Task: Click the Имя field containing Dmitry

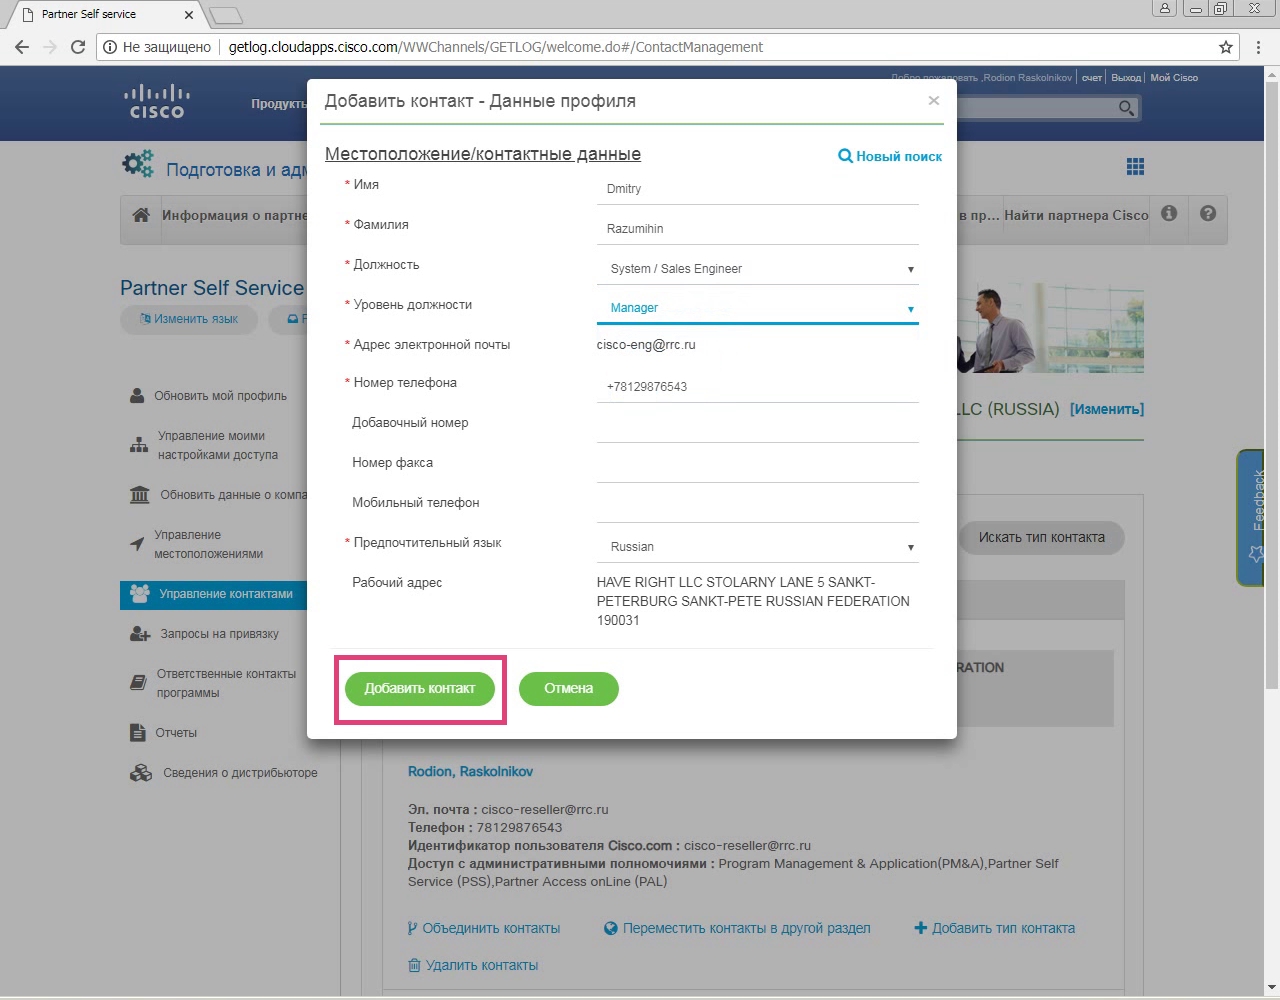Action: pyautogui.click(x=758, y=189)
